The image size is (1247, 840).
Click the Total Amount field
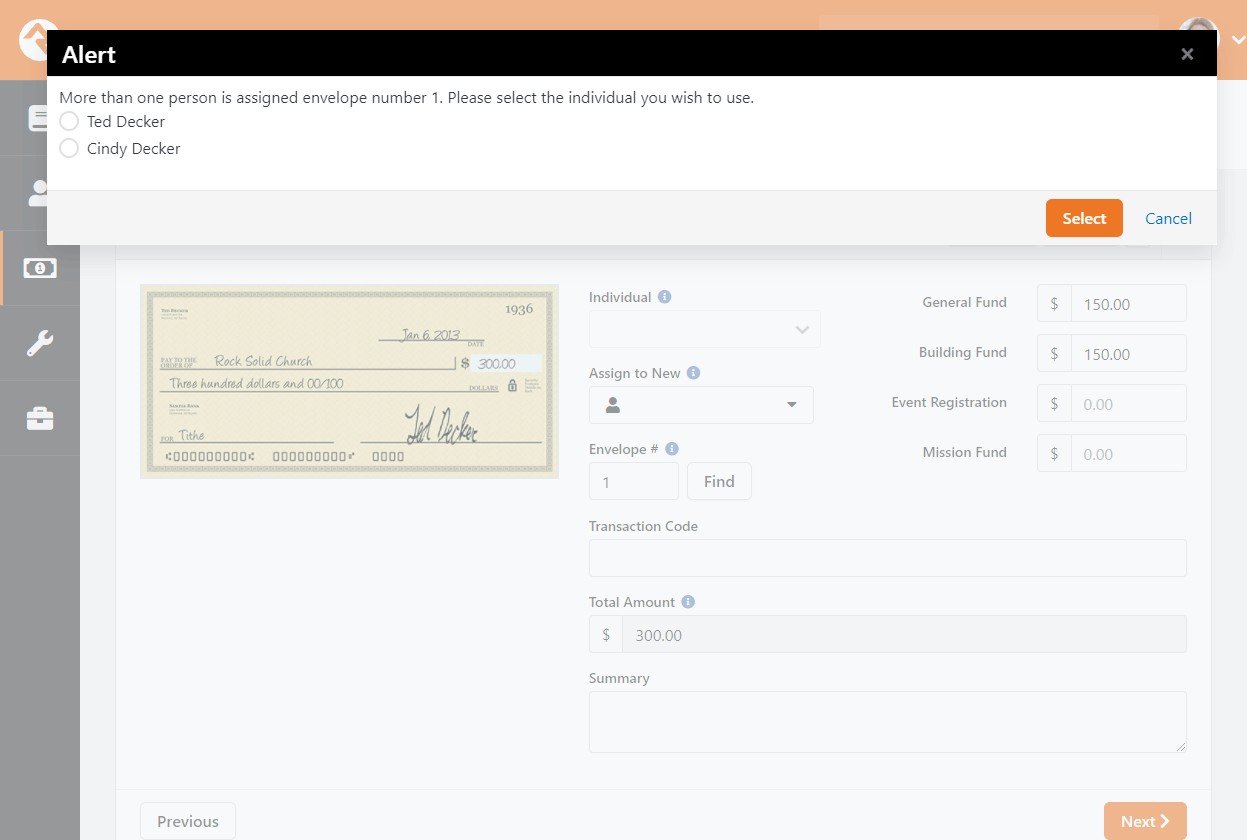(x=904, y=634)
